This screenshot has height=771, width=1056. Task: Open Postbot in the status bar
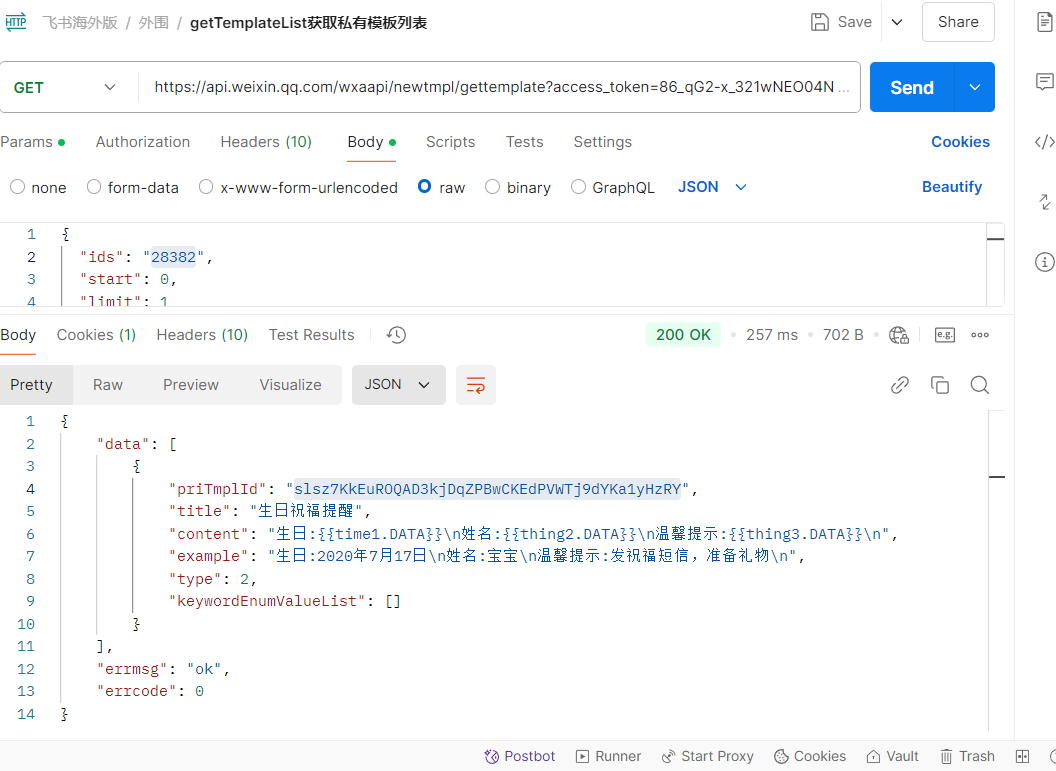[520, 756]
